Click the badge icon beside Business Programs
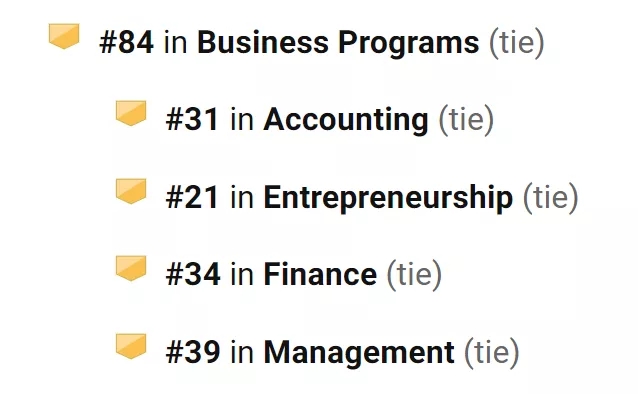The image size is (638, 394). pyautogui.click(x=64, y=36)
